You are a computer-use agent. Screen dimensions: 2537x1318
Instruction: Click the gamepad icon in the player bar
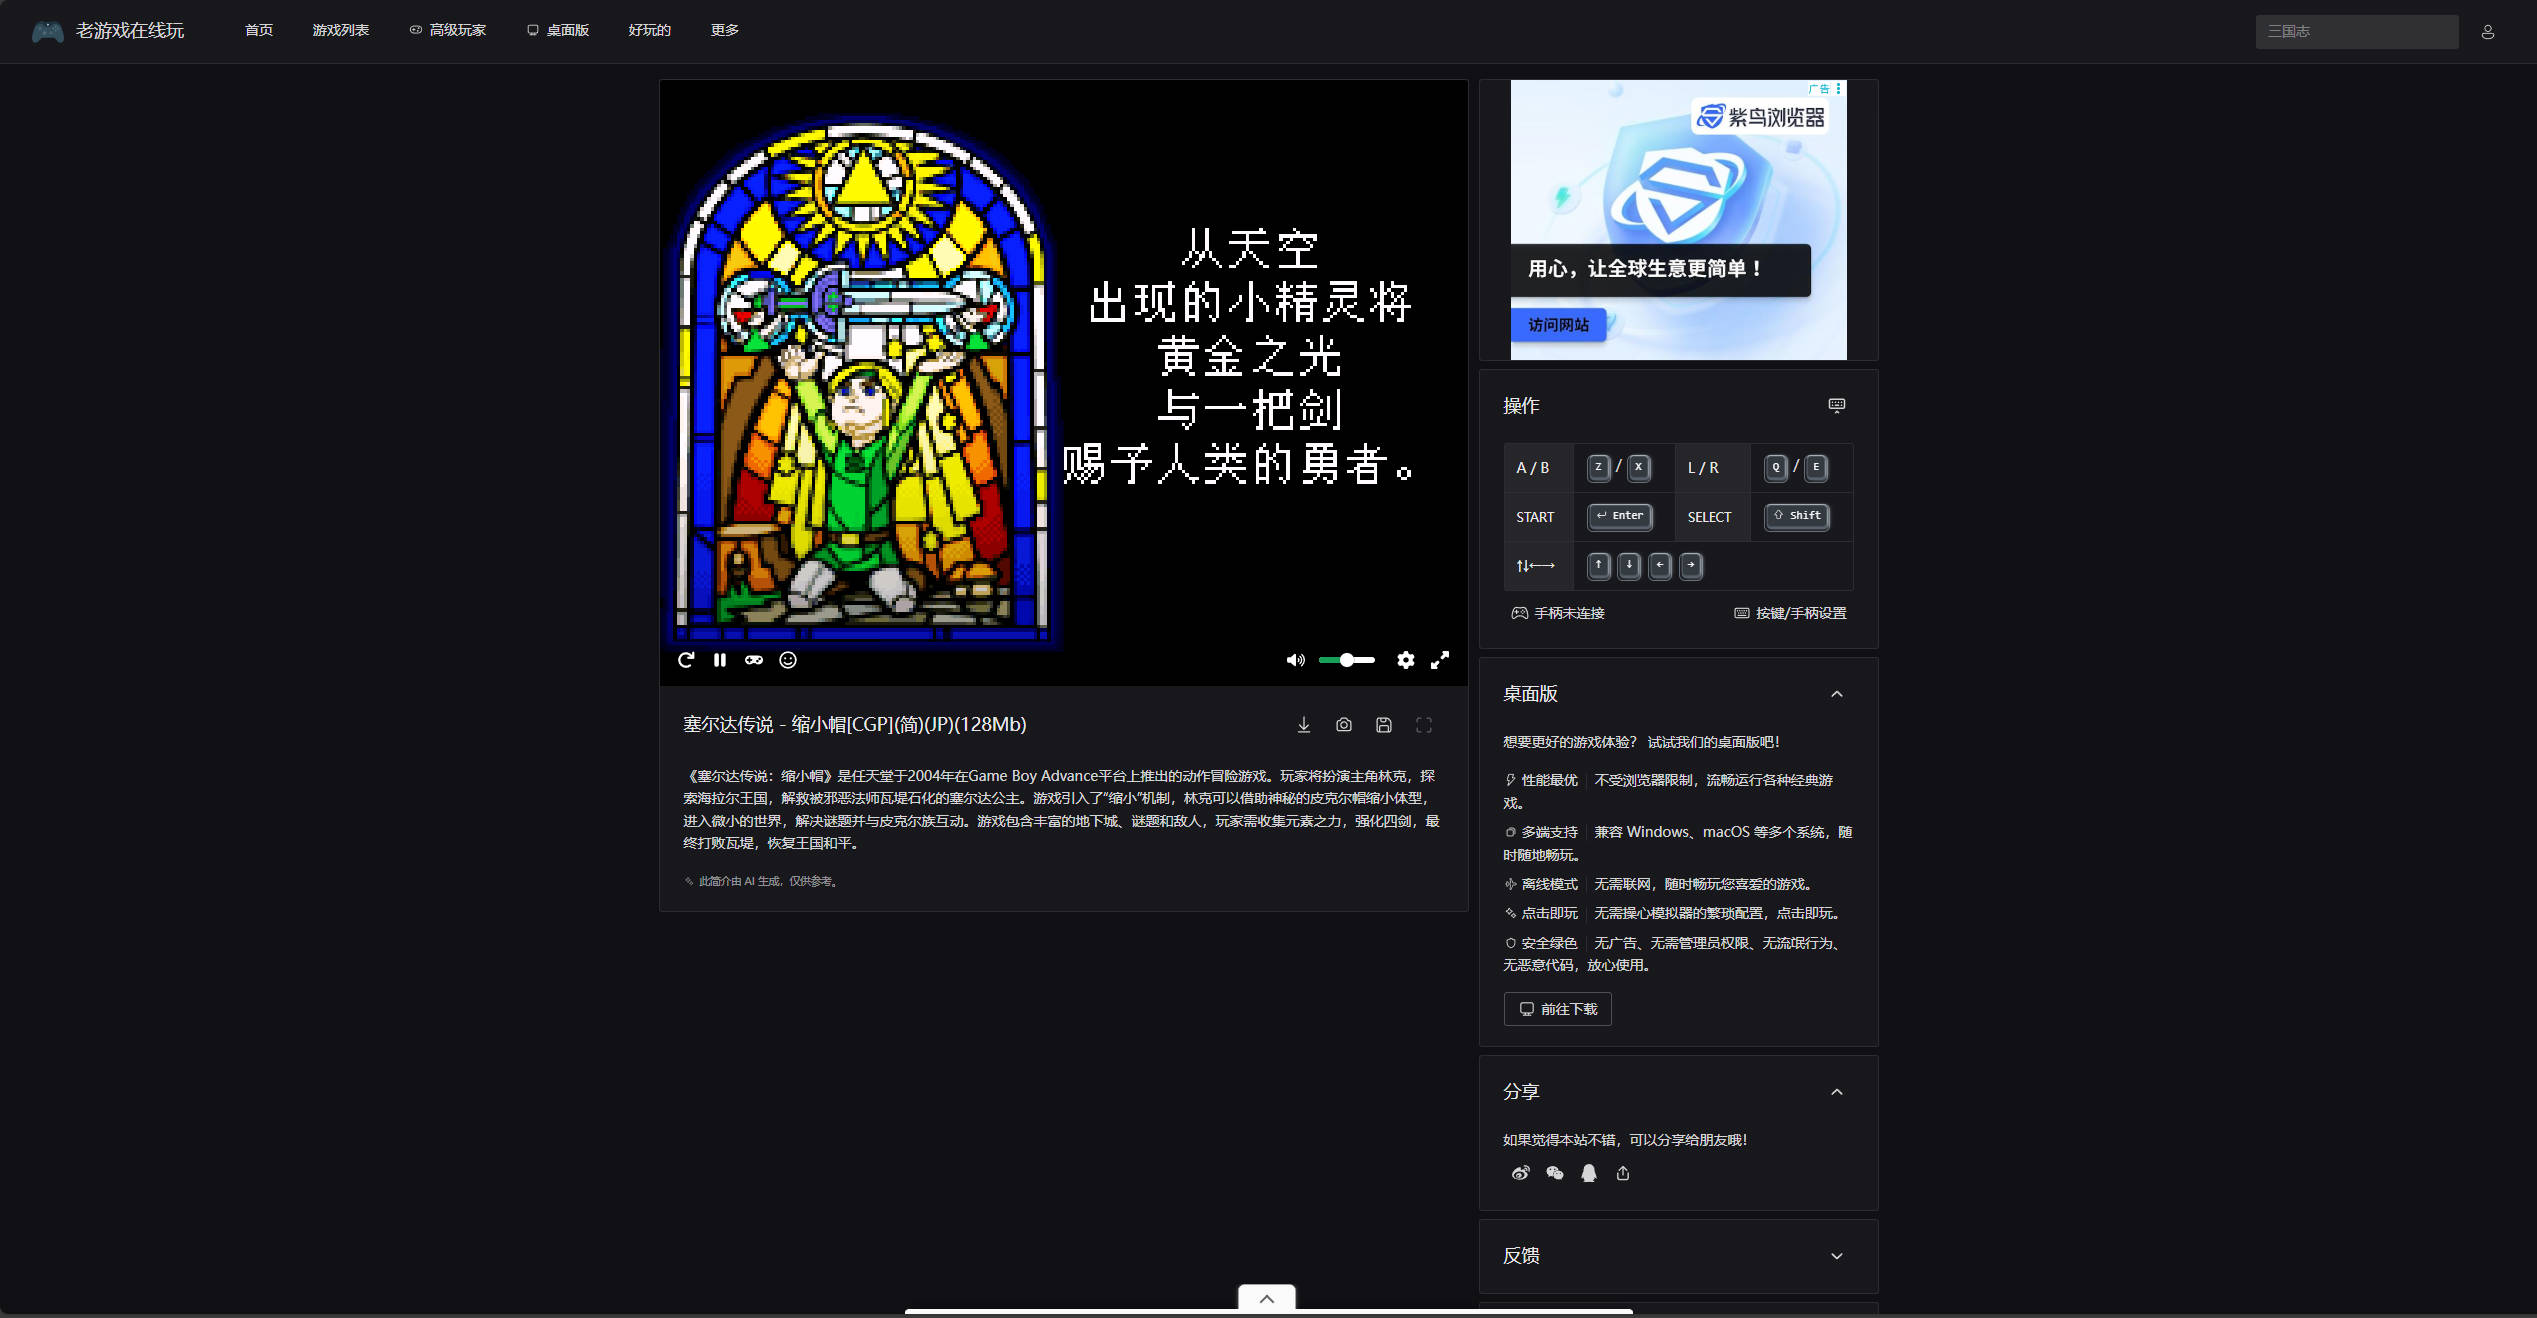[754, 660]
